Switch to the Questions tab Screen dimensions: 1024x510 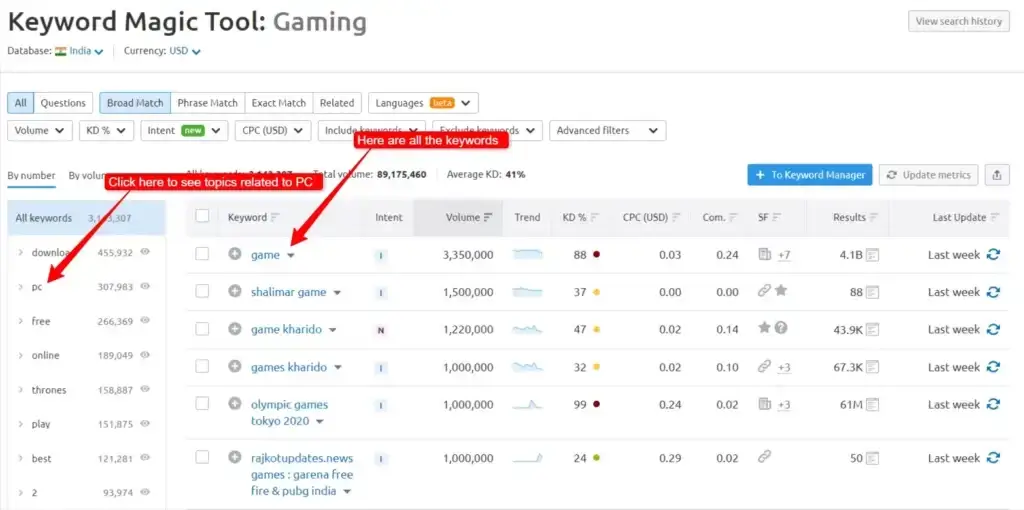tap(63, 103)
